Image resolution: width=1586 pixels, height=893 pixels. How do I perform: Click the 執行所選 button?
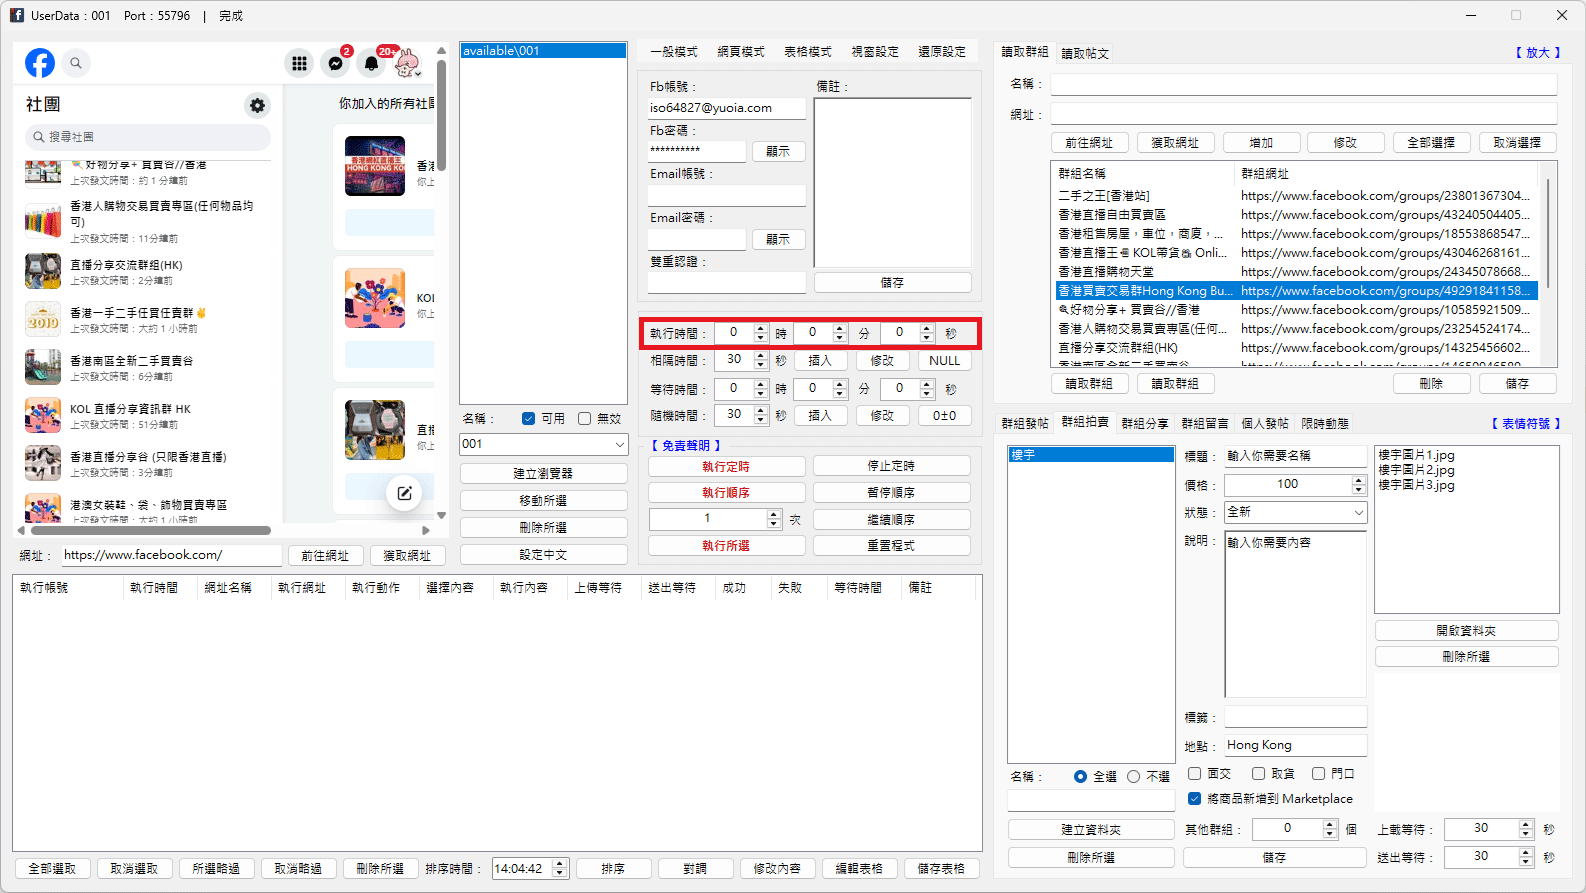[727, 546]
